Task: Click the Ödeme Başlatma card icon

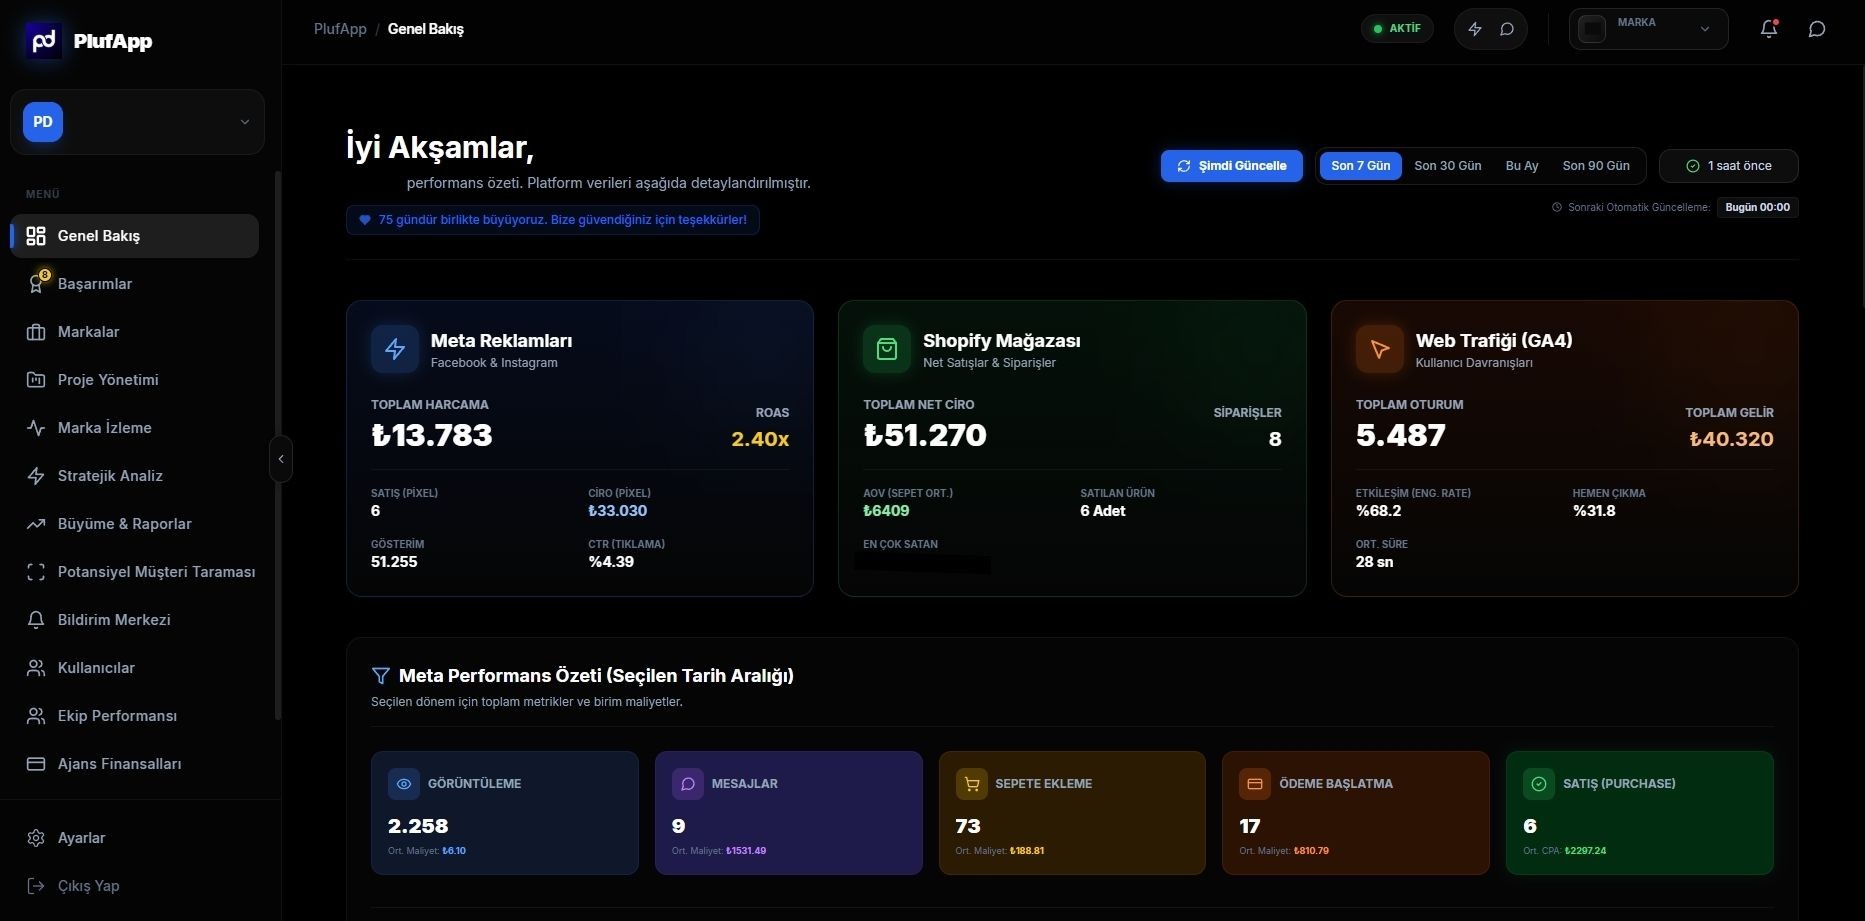Action: click(x=1255, y=784)
